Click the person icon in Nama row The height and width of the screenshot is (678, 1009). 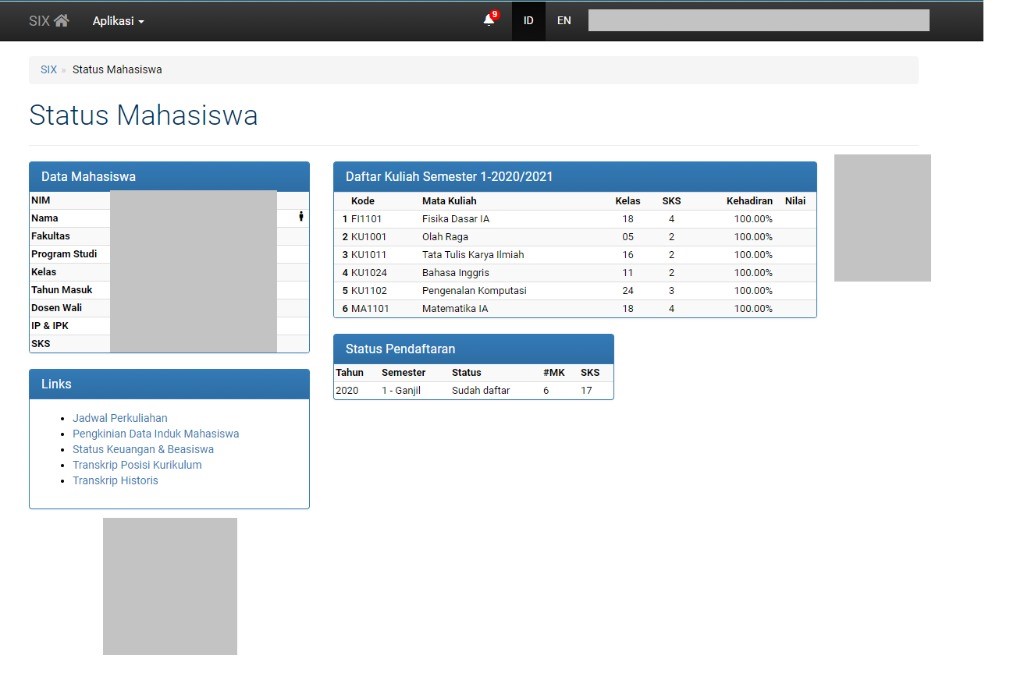pyautogui.click(x=301, y=217)
